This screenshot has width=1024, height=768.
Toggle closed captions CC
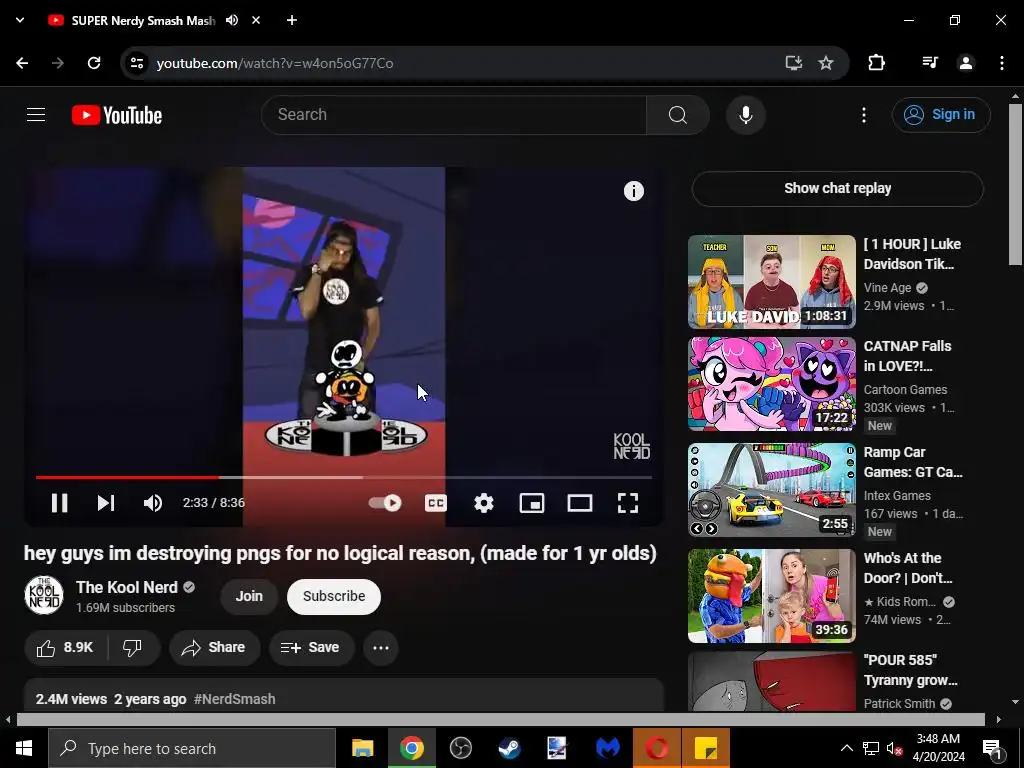pos(436,503)
